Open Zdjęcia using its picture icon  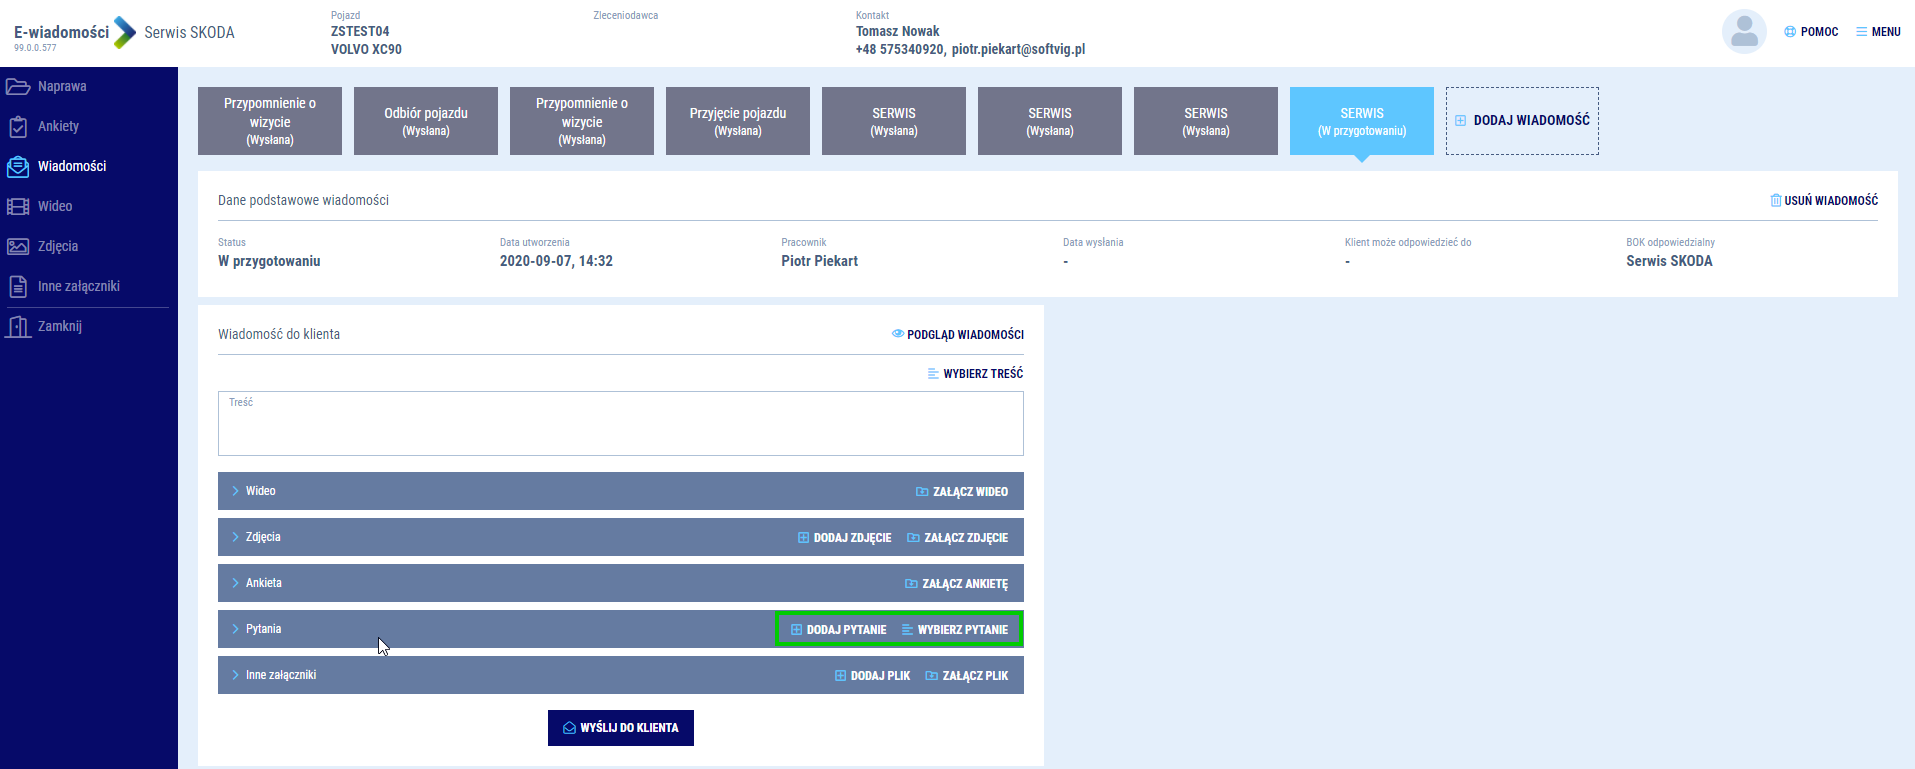pos(18,247)
